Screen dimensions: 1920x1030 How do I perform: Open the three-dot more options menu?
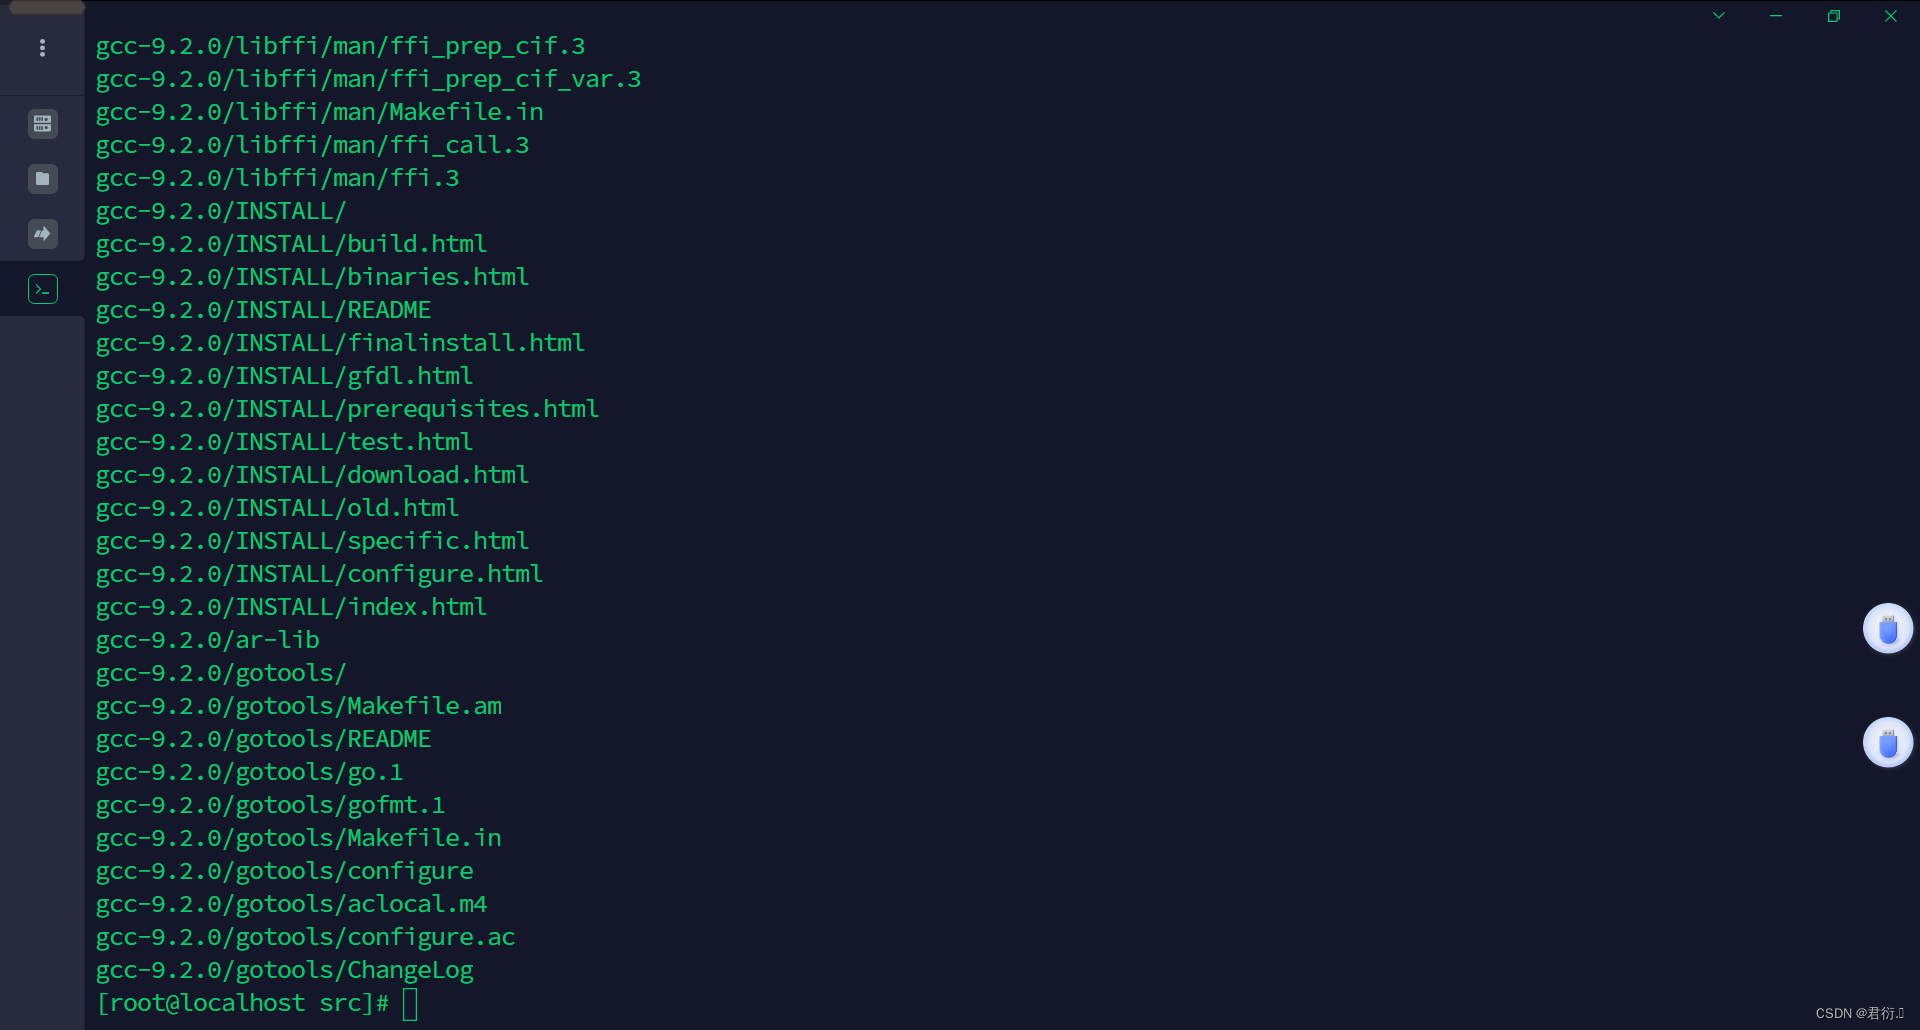click(x=42, y=48)
